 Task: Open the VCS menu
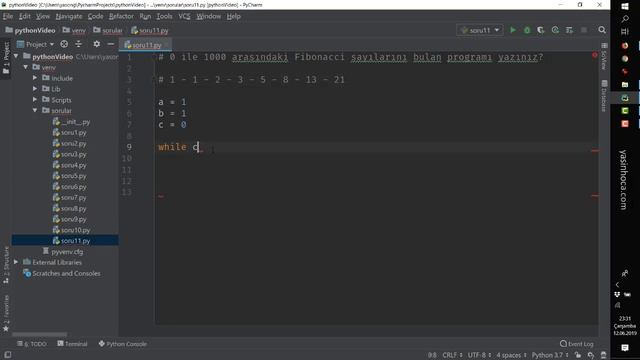[184, 16]
